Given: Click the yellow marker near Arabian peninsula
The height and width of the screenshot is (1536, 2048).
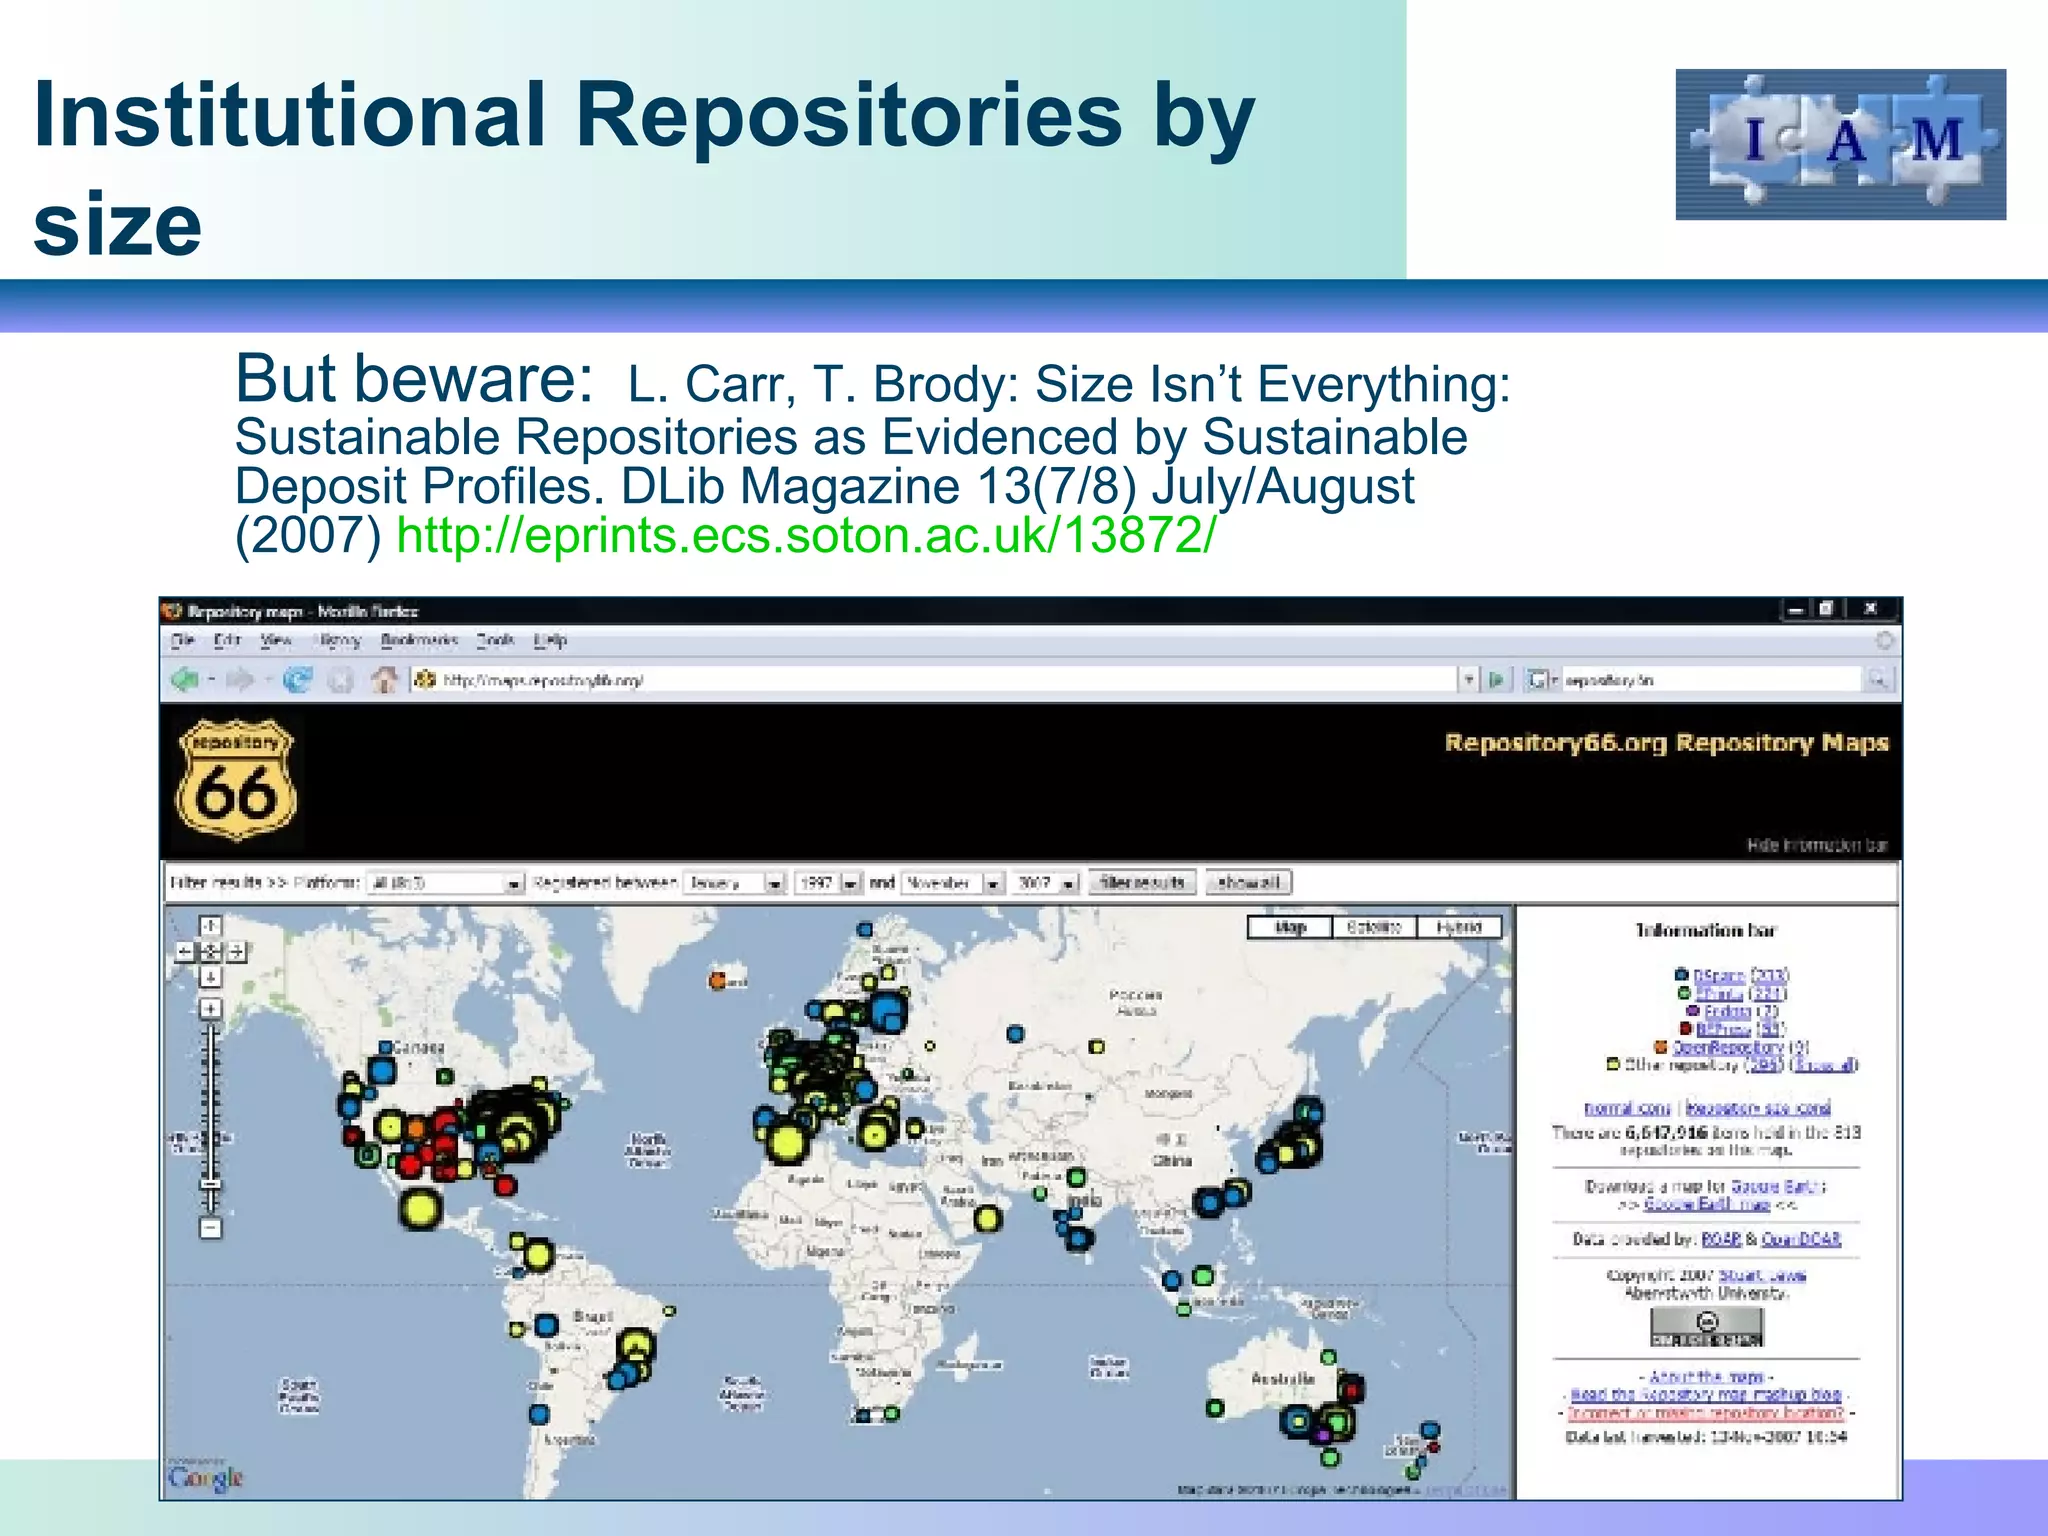Looking at the screenshot, I should pyautogui.click(x=987, y=1218).
